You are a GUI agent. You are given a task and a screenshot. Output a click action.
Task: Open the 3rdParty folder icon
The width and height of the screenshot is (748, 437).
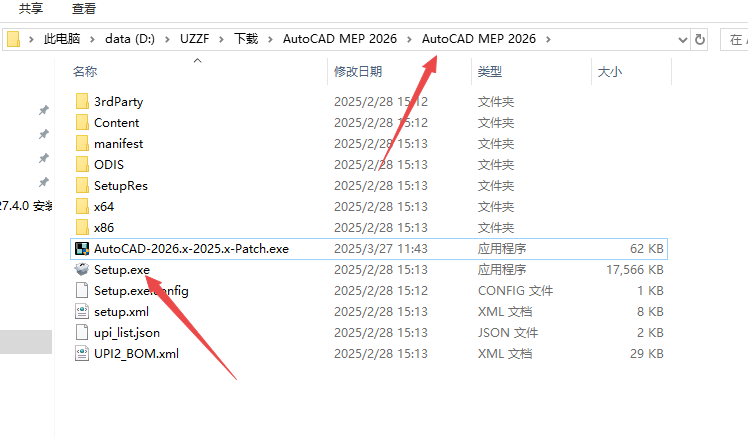[x=82, y=101]
